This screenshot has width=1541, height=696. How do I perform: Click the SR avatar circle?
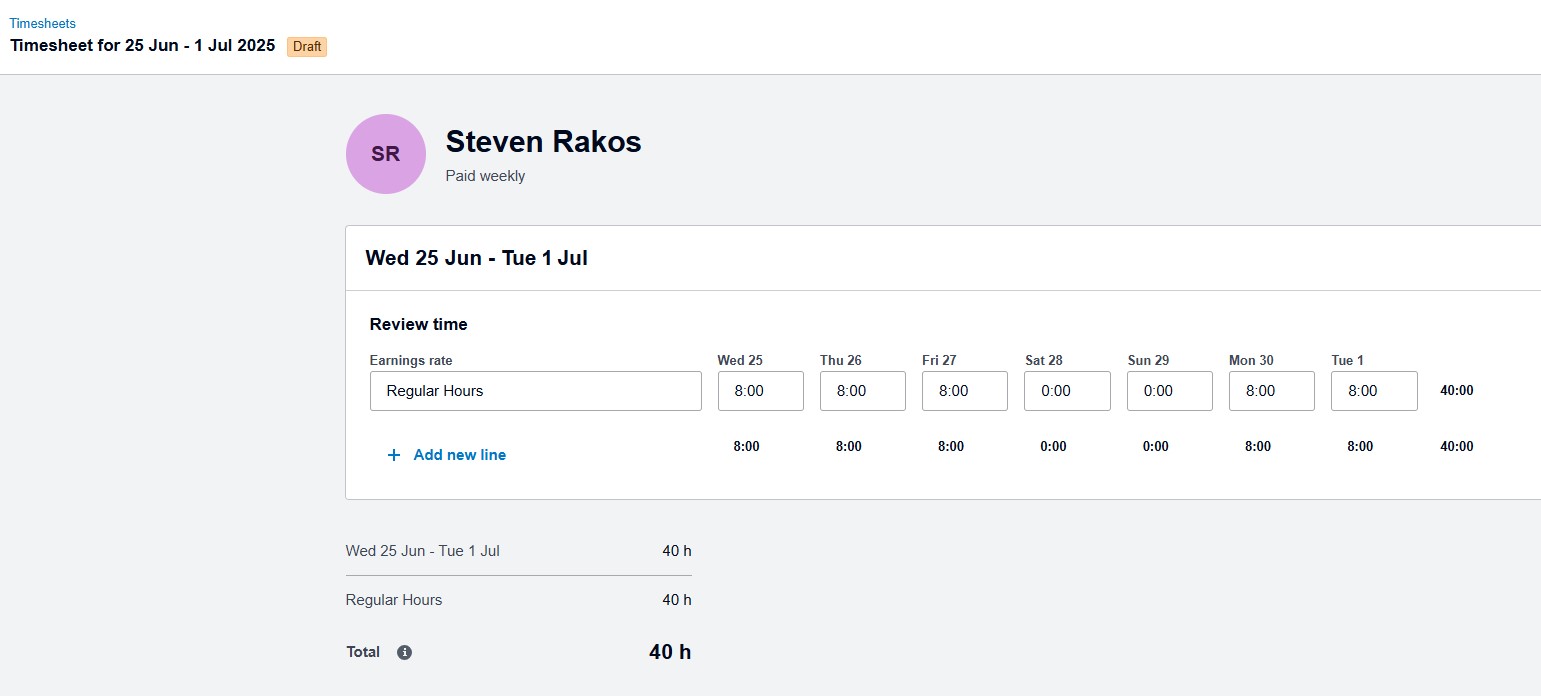click(x=386, y=154)
